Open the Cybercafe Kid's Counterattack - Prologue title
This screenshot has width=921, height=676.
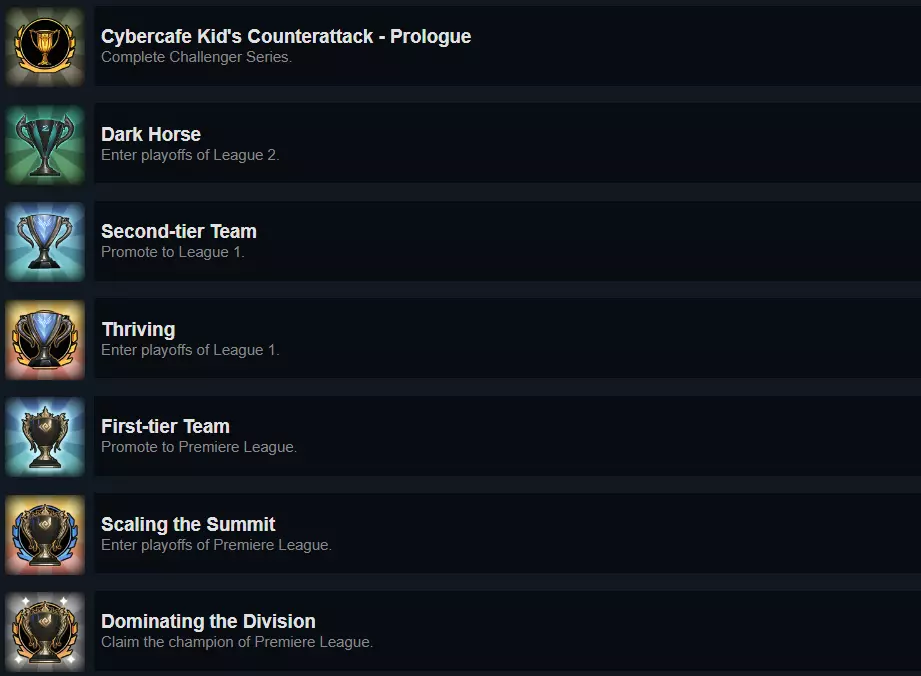[x=286, y=37]
